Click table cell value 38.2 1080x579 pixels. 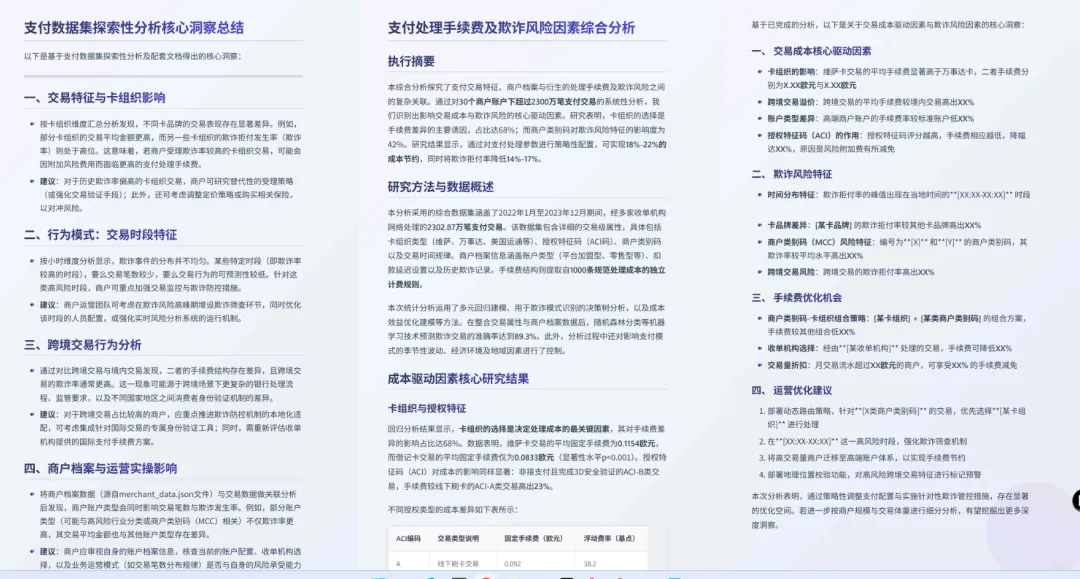(x=590, y=563)
